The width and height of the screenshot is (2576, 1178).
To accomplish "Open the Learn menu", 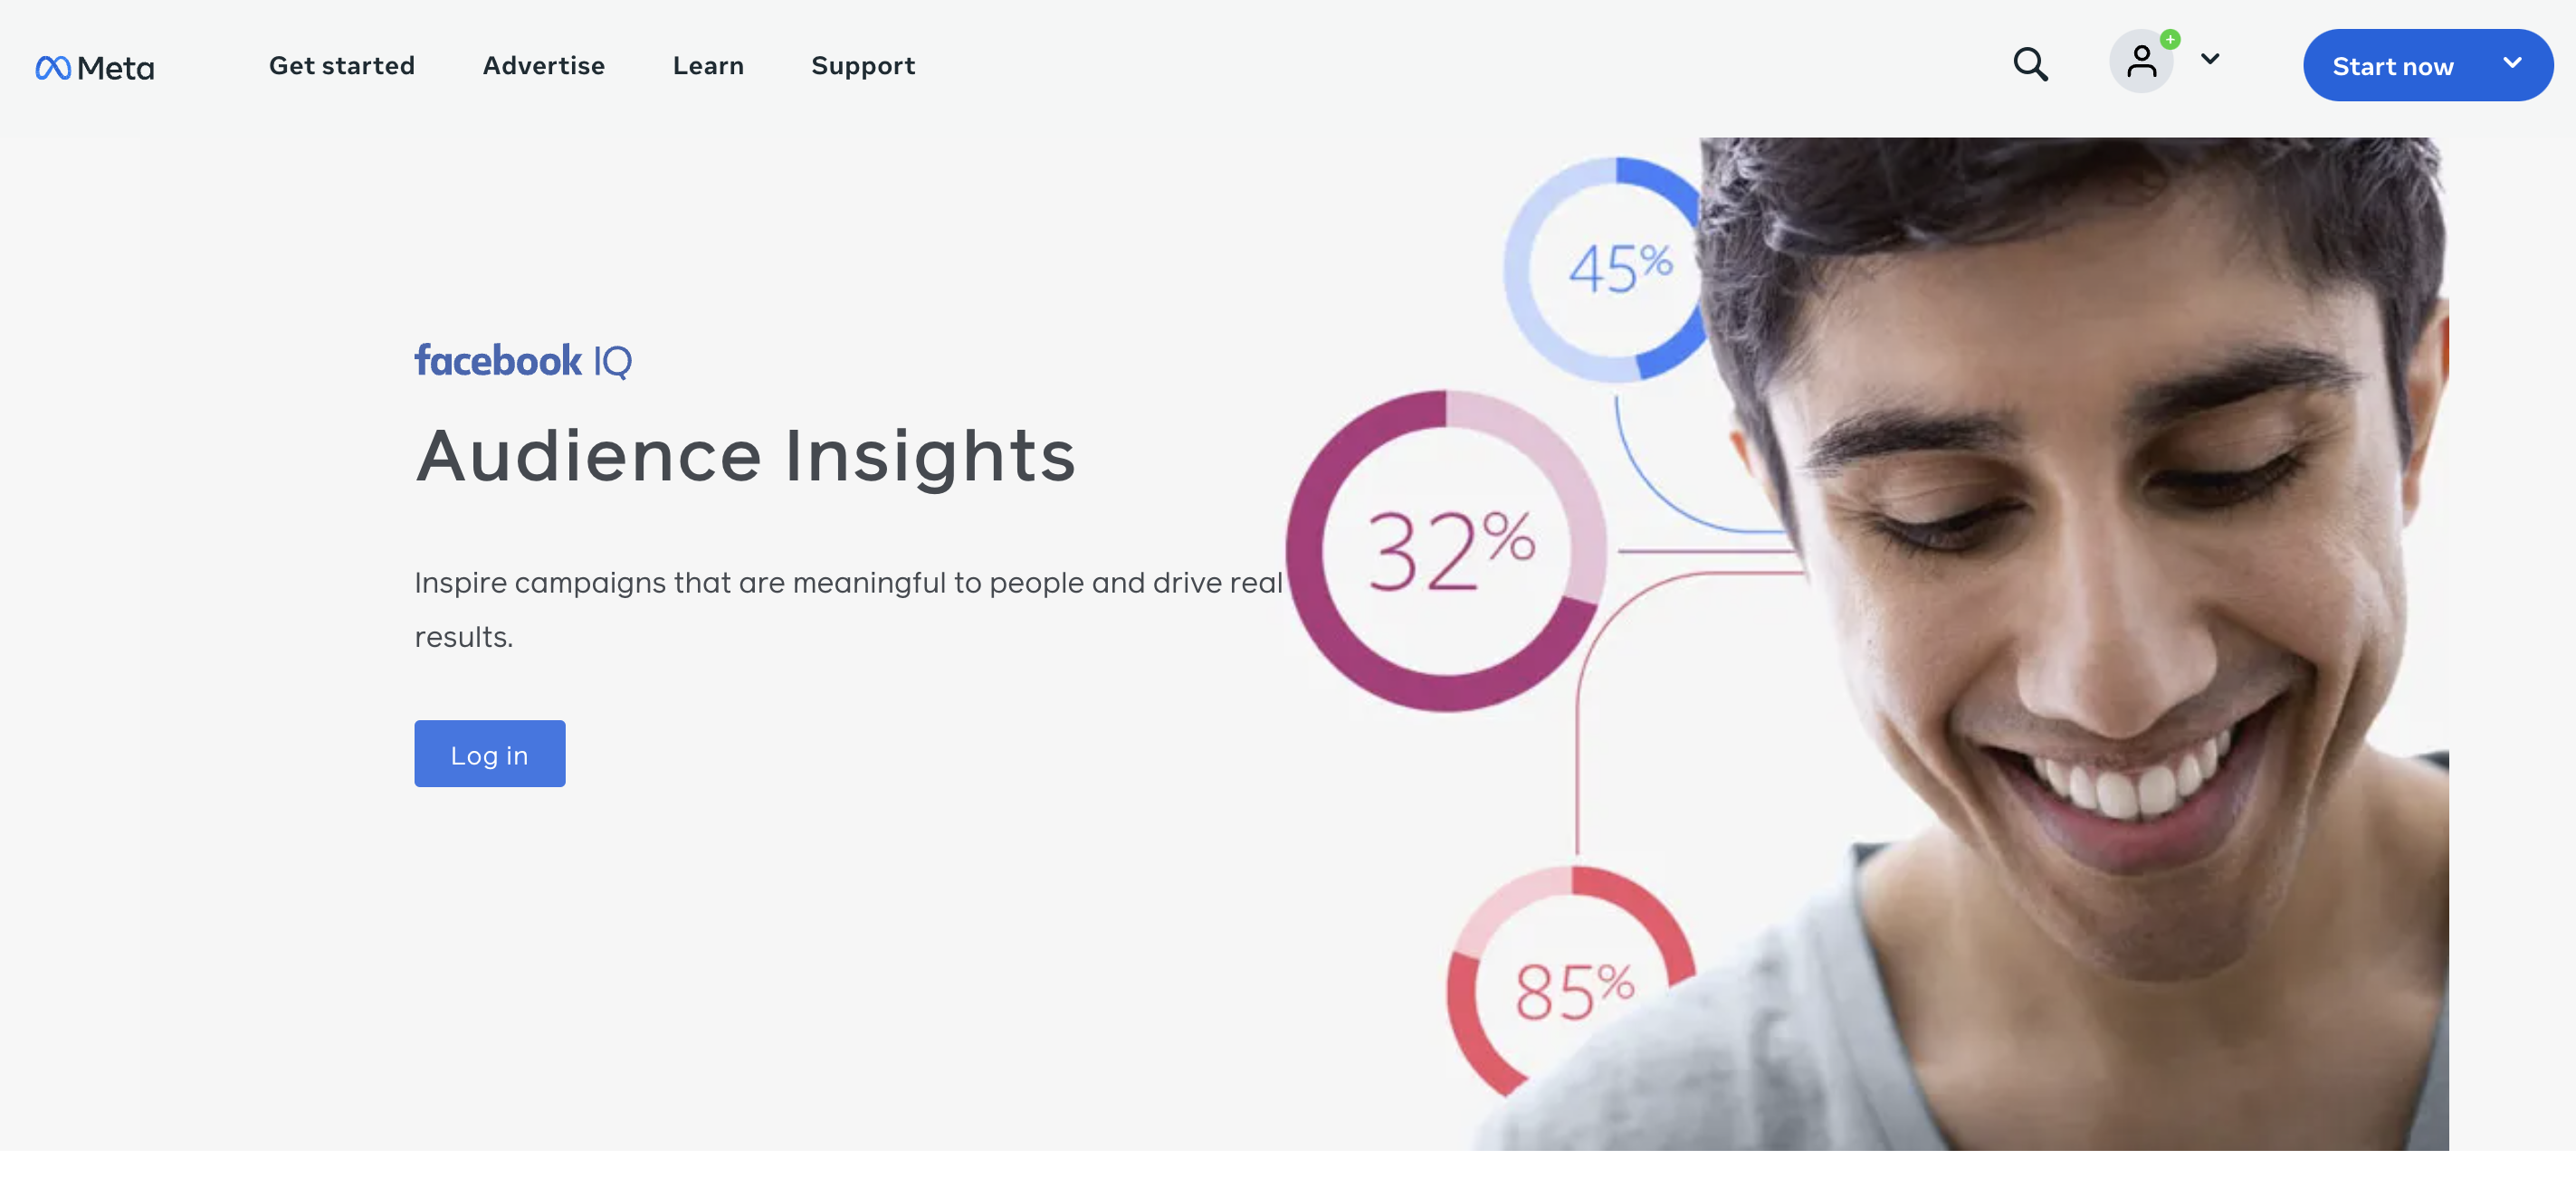I will (708, 64).
